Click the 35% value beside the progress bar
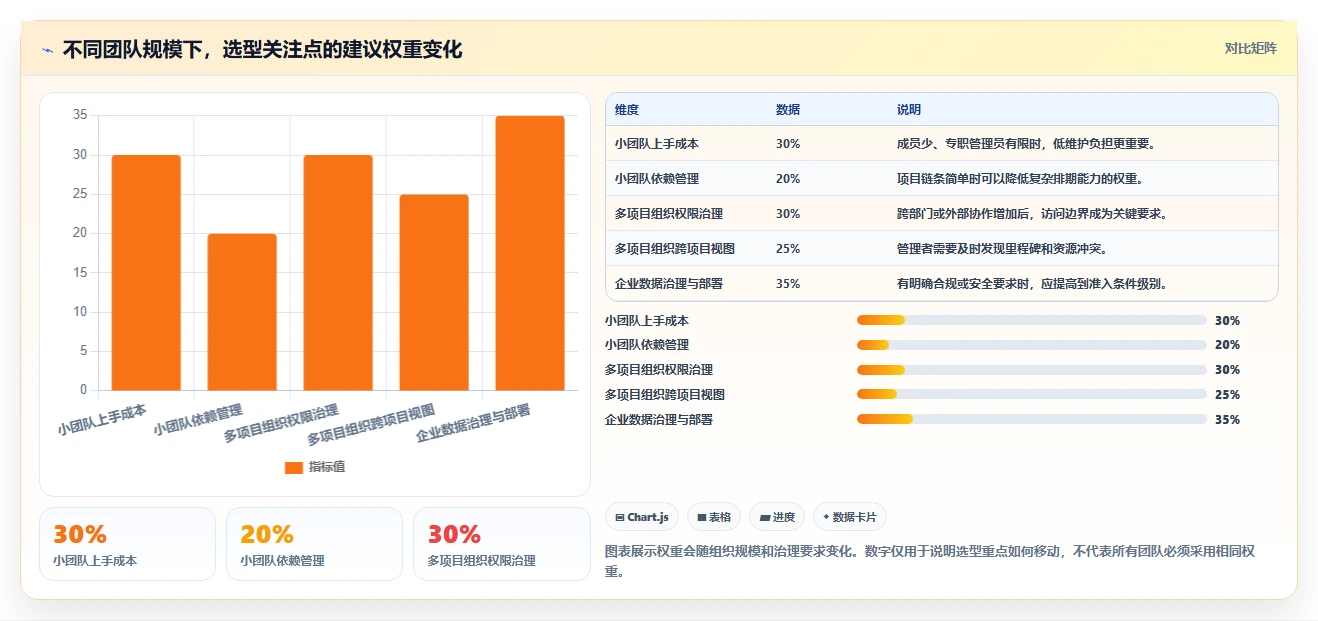Screen dimensions: 1318x621 (1227, 420)
